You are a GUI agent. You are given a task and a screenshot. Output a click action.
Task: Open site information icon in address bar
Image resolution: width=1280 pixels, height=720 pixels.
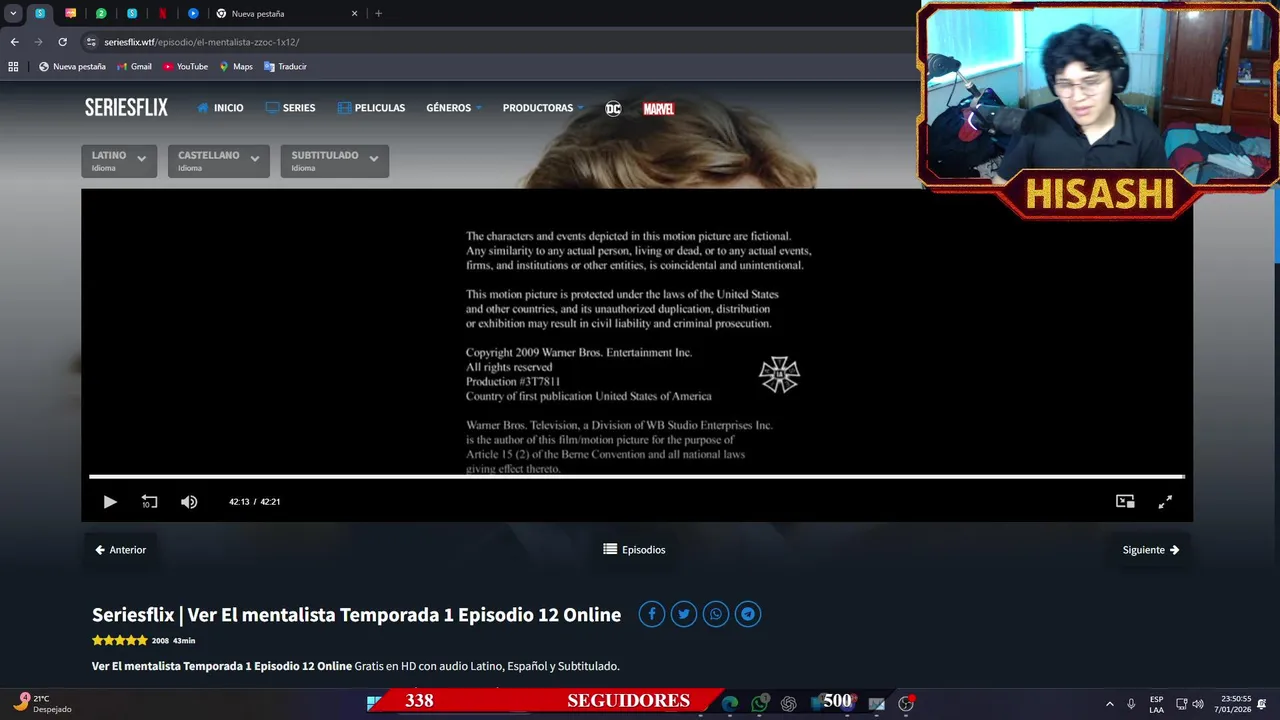tap(91, 42)
